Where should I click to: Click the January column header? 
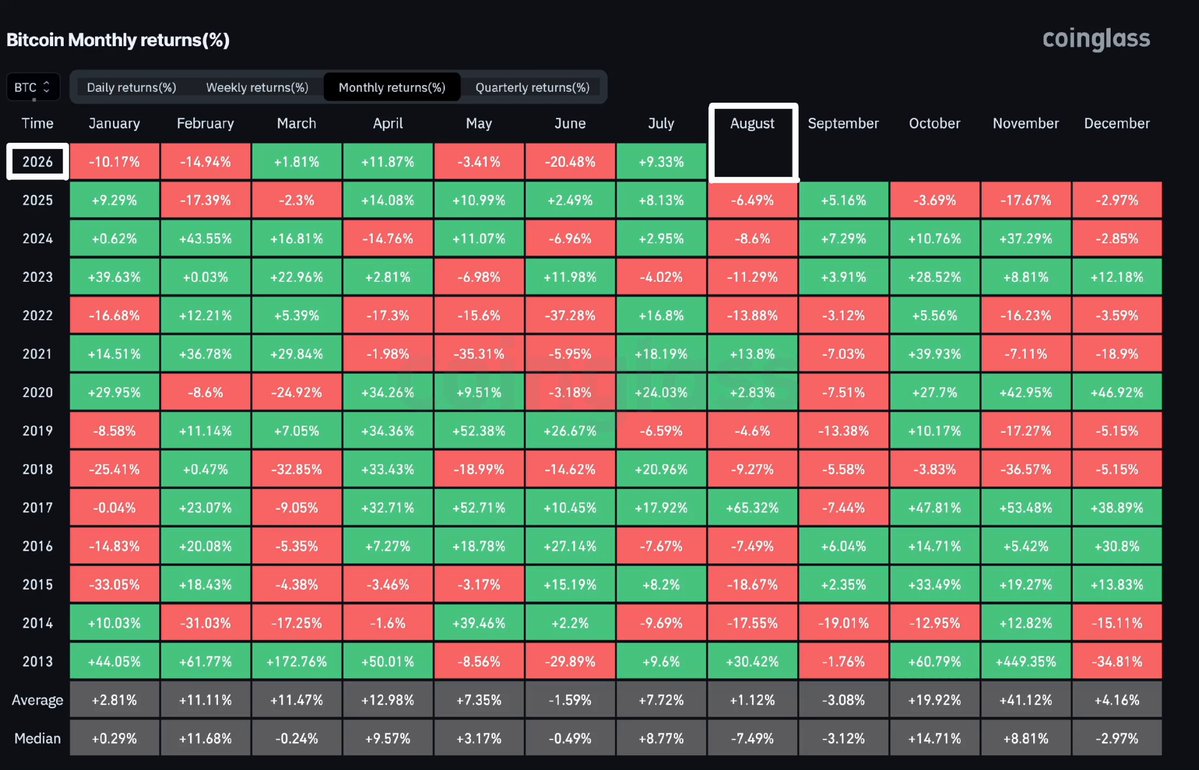(x=114, y=123)
